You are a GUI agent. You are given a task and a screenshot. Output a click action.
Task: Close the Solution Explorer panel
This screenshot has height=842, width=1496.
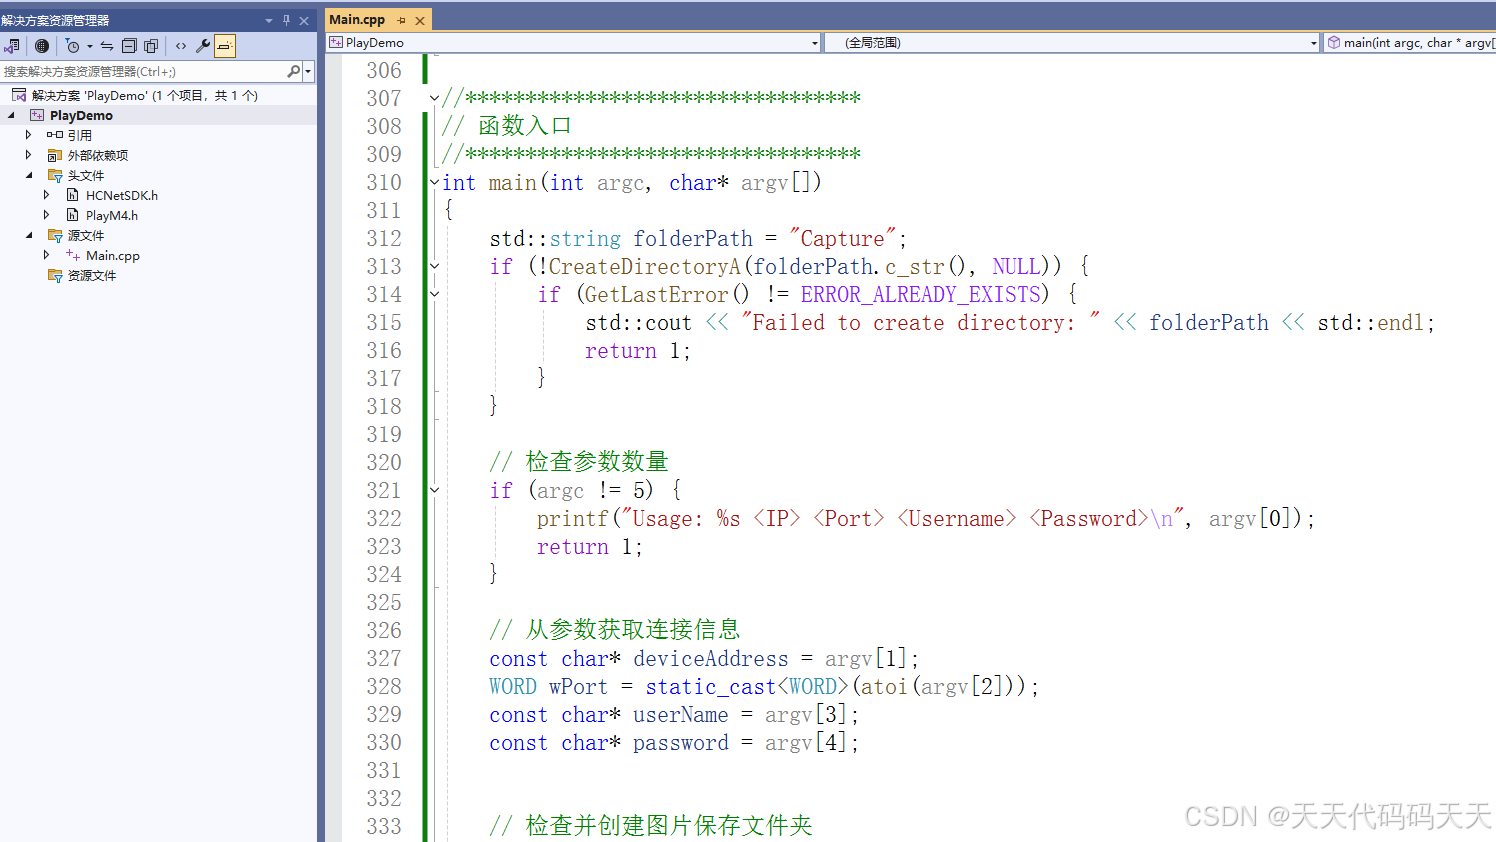304,20
